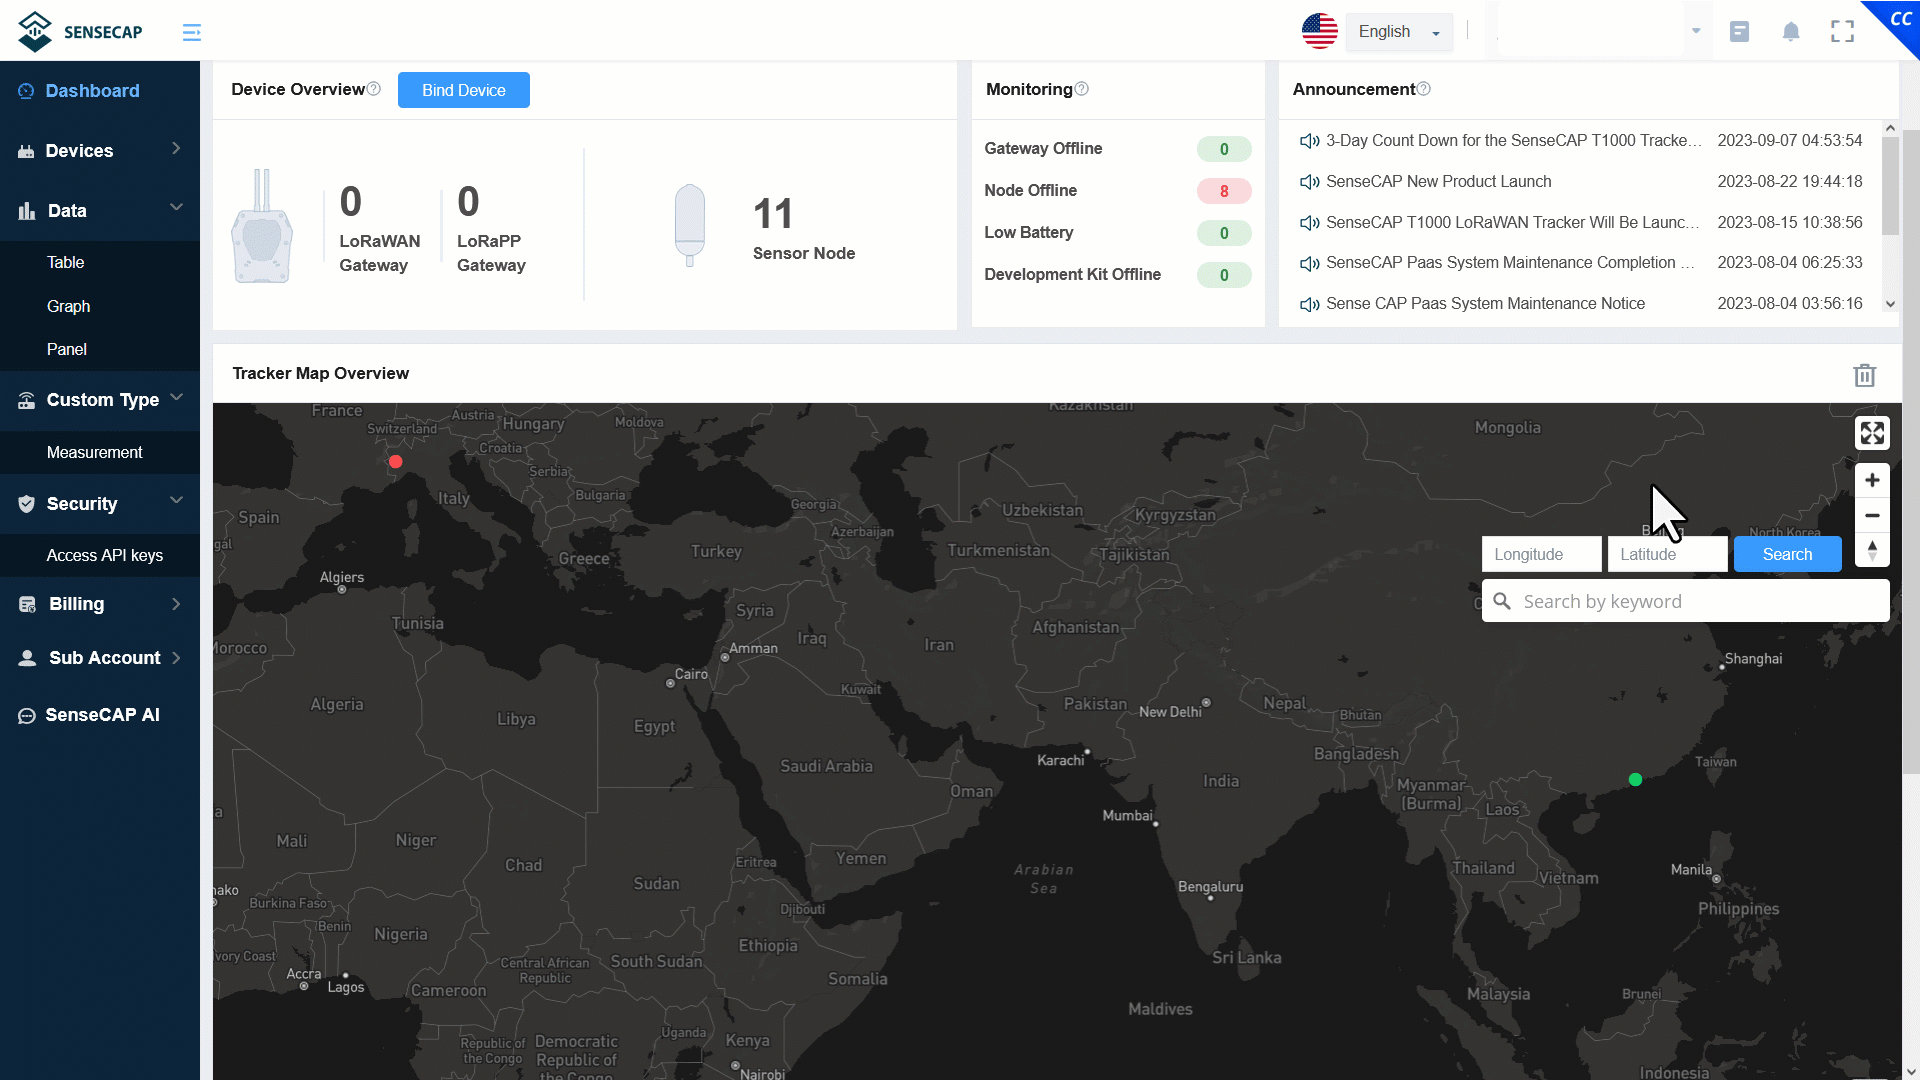
Task: Open the English language dropdown
Action: [x=1398, y=32]
